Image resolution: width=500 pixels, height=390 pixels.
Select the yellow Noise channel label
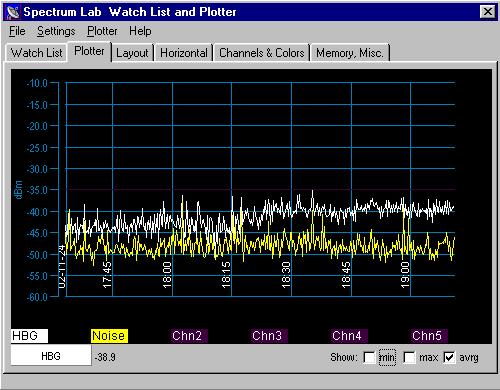109,336
